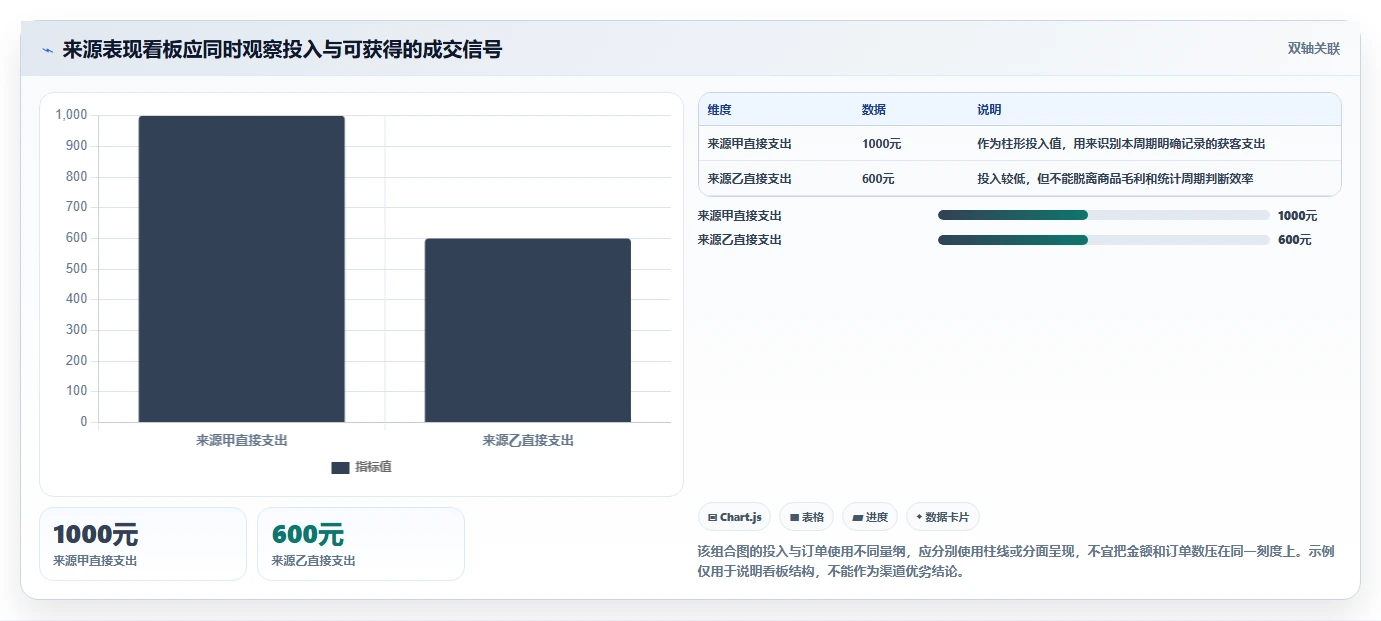Click description starting 投入较低
The image size is (1381, 621).
[1115, 179]
